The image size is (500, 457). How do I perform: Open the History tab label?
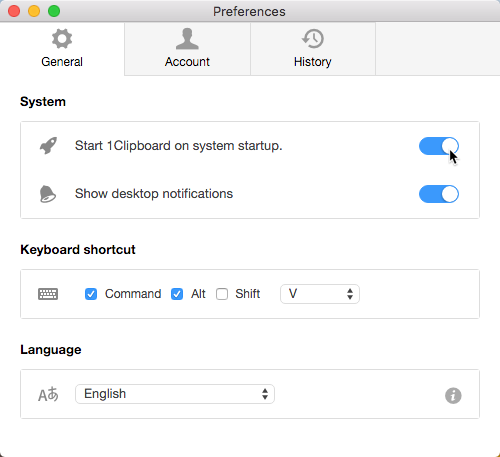(313, 62)
